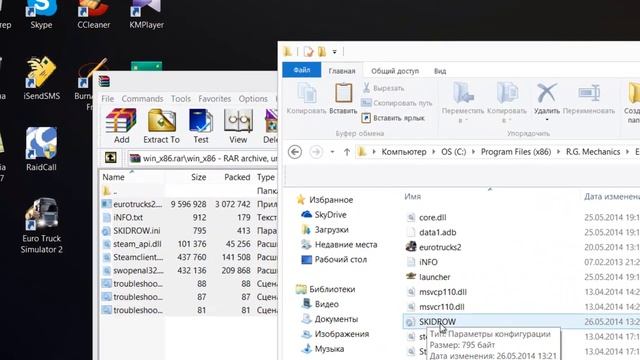Open the Файл tab in Explorer
The image size is (640, 360).
302,70
